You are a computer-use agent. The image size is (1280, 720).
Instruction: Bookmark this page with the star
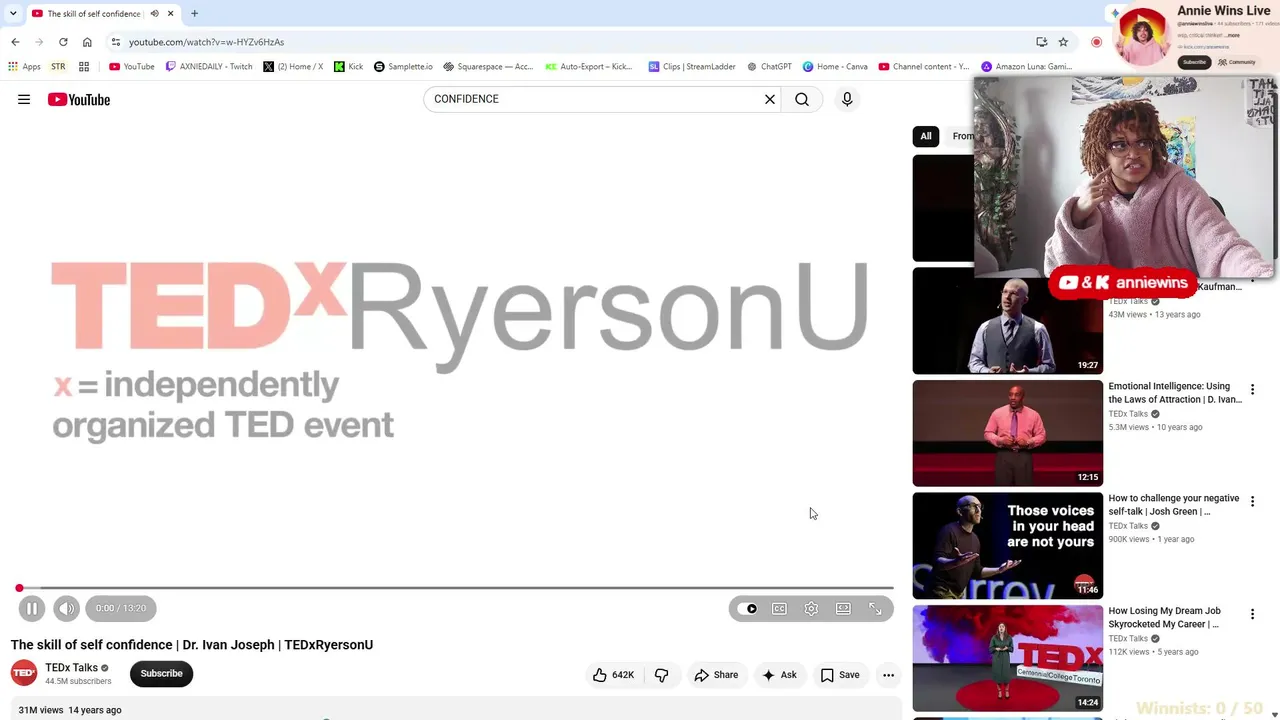1063,42
